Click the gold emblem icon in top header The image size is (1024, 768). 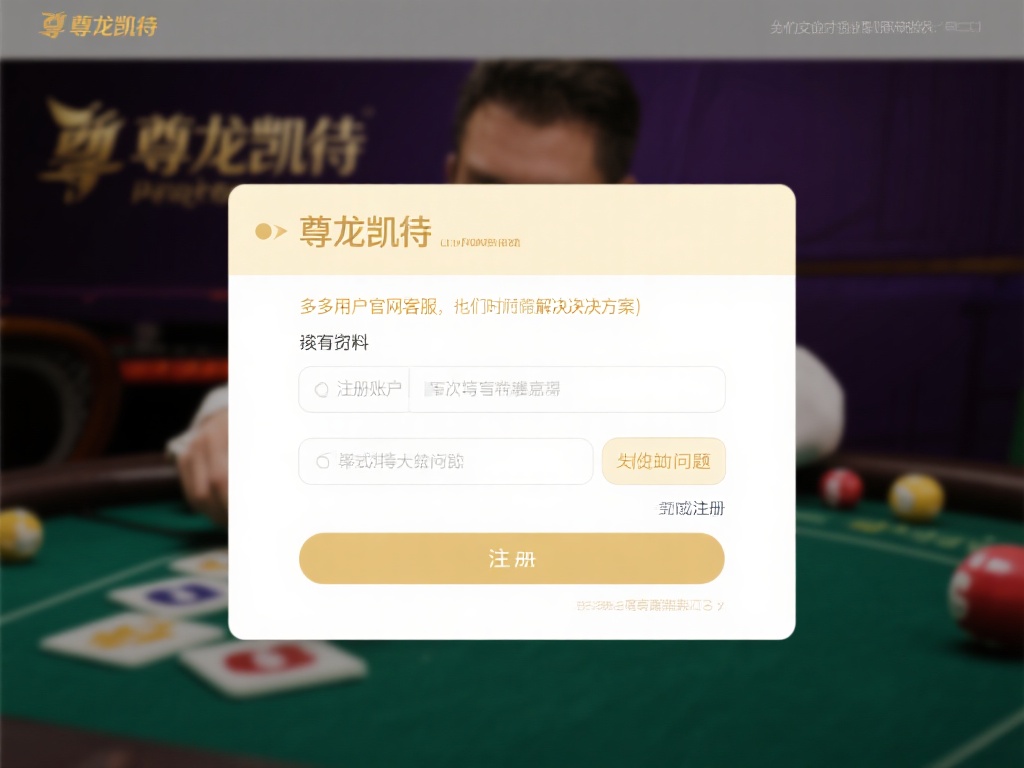52,25
